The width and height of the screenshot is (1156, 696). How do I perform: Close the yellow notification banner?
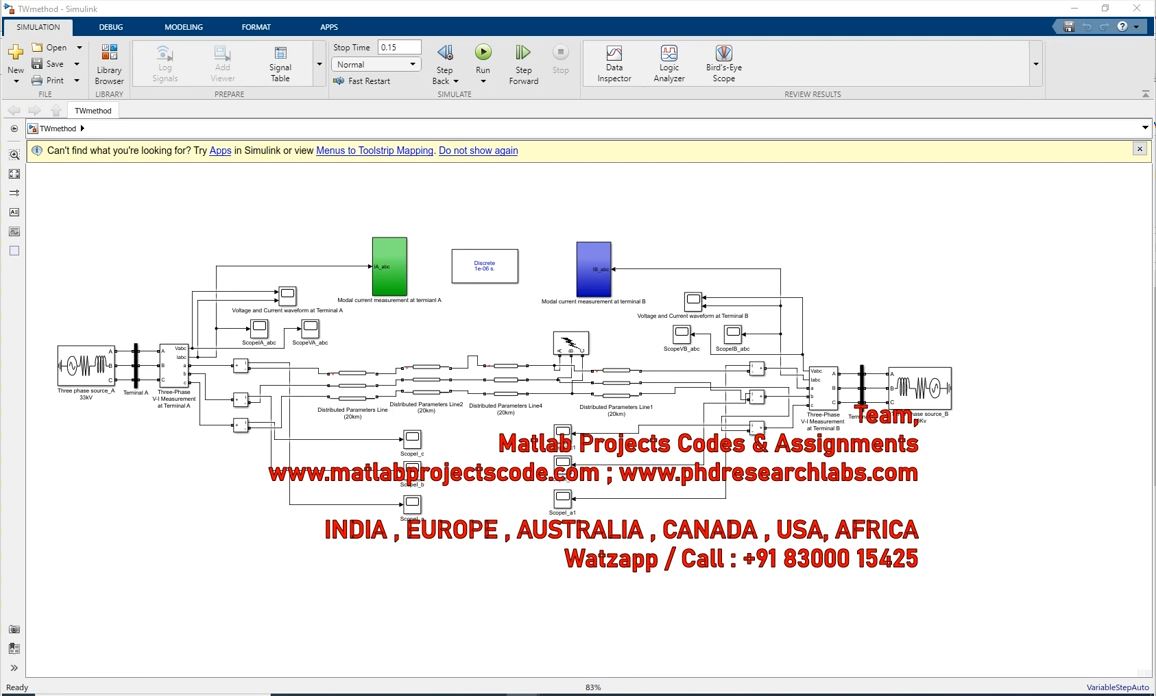click(1140, 149)
